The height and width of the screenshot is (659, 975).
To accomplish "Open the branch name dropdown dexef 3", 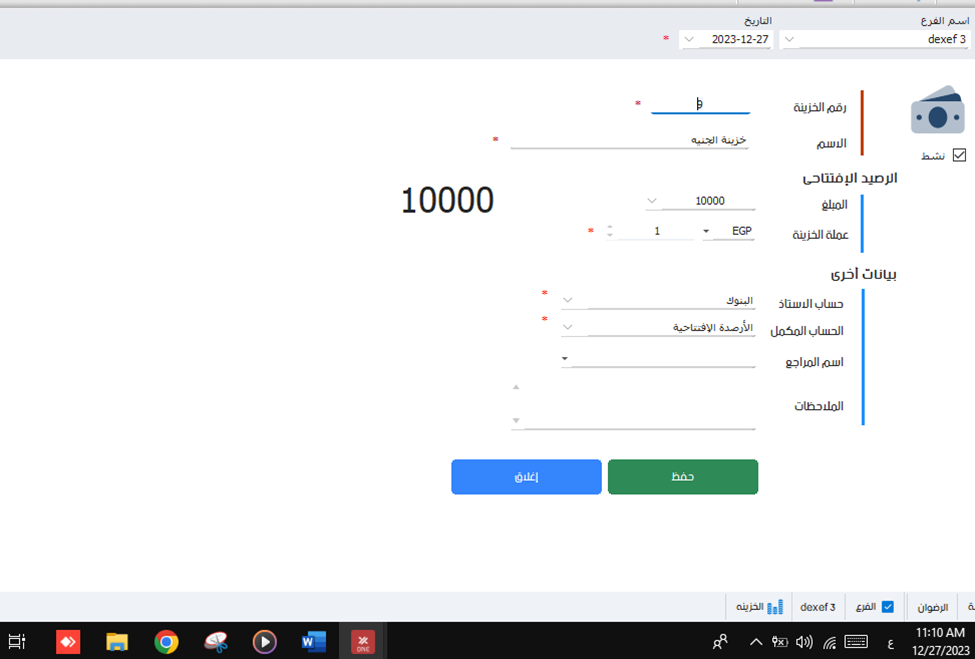I will click(789, 40).
